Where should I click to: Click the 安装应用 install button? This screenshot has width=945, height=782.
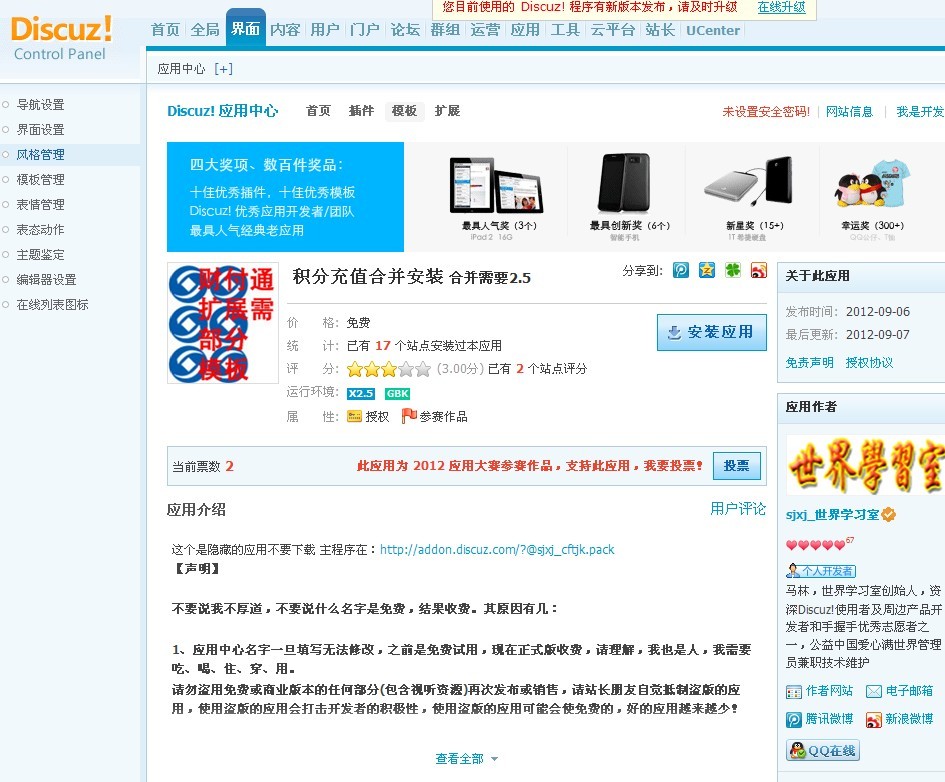[712, 332]
